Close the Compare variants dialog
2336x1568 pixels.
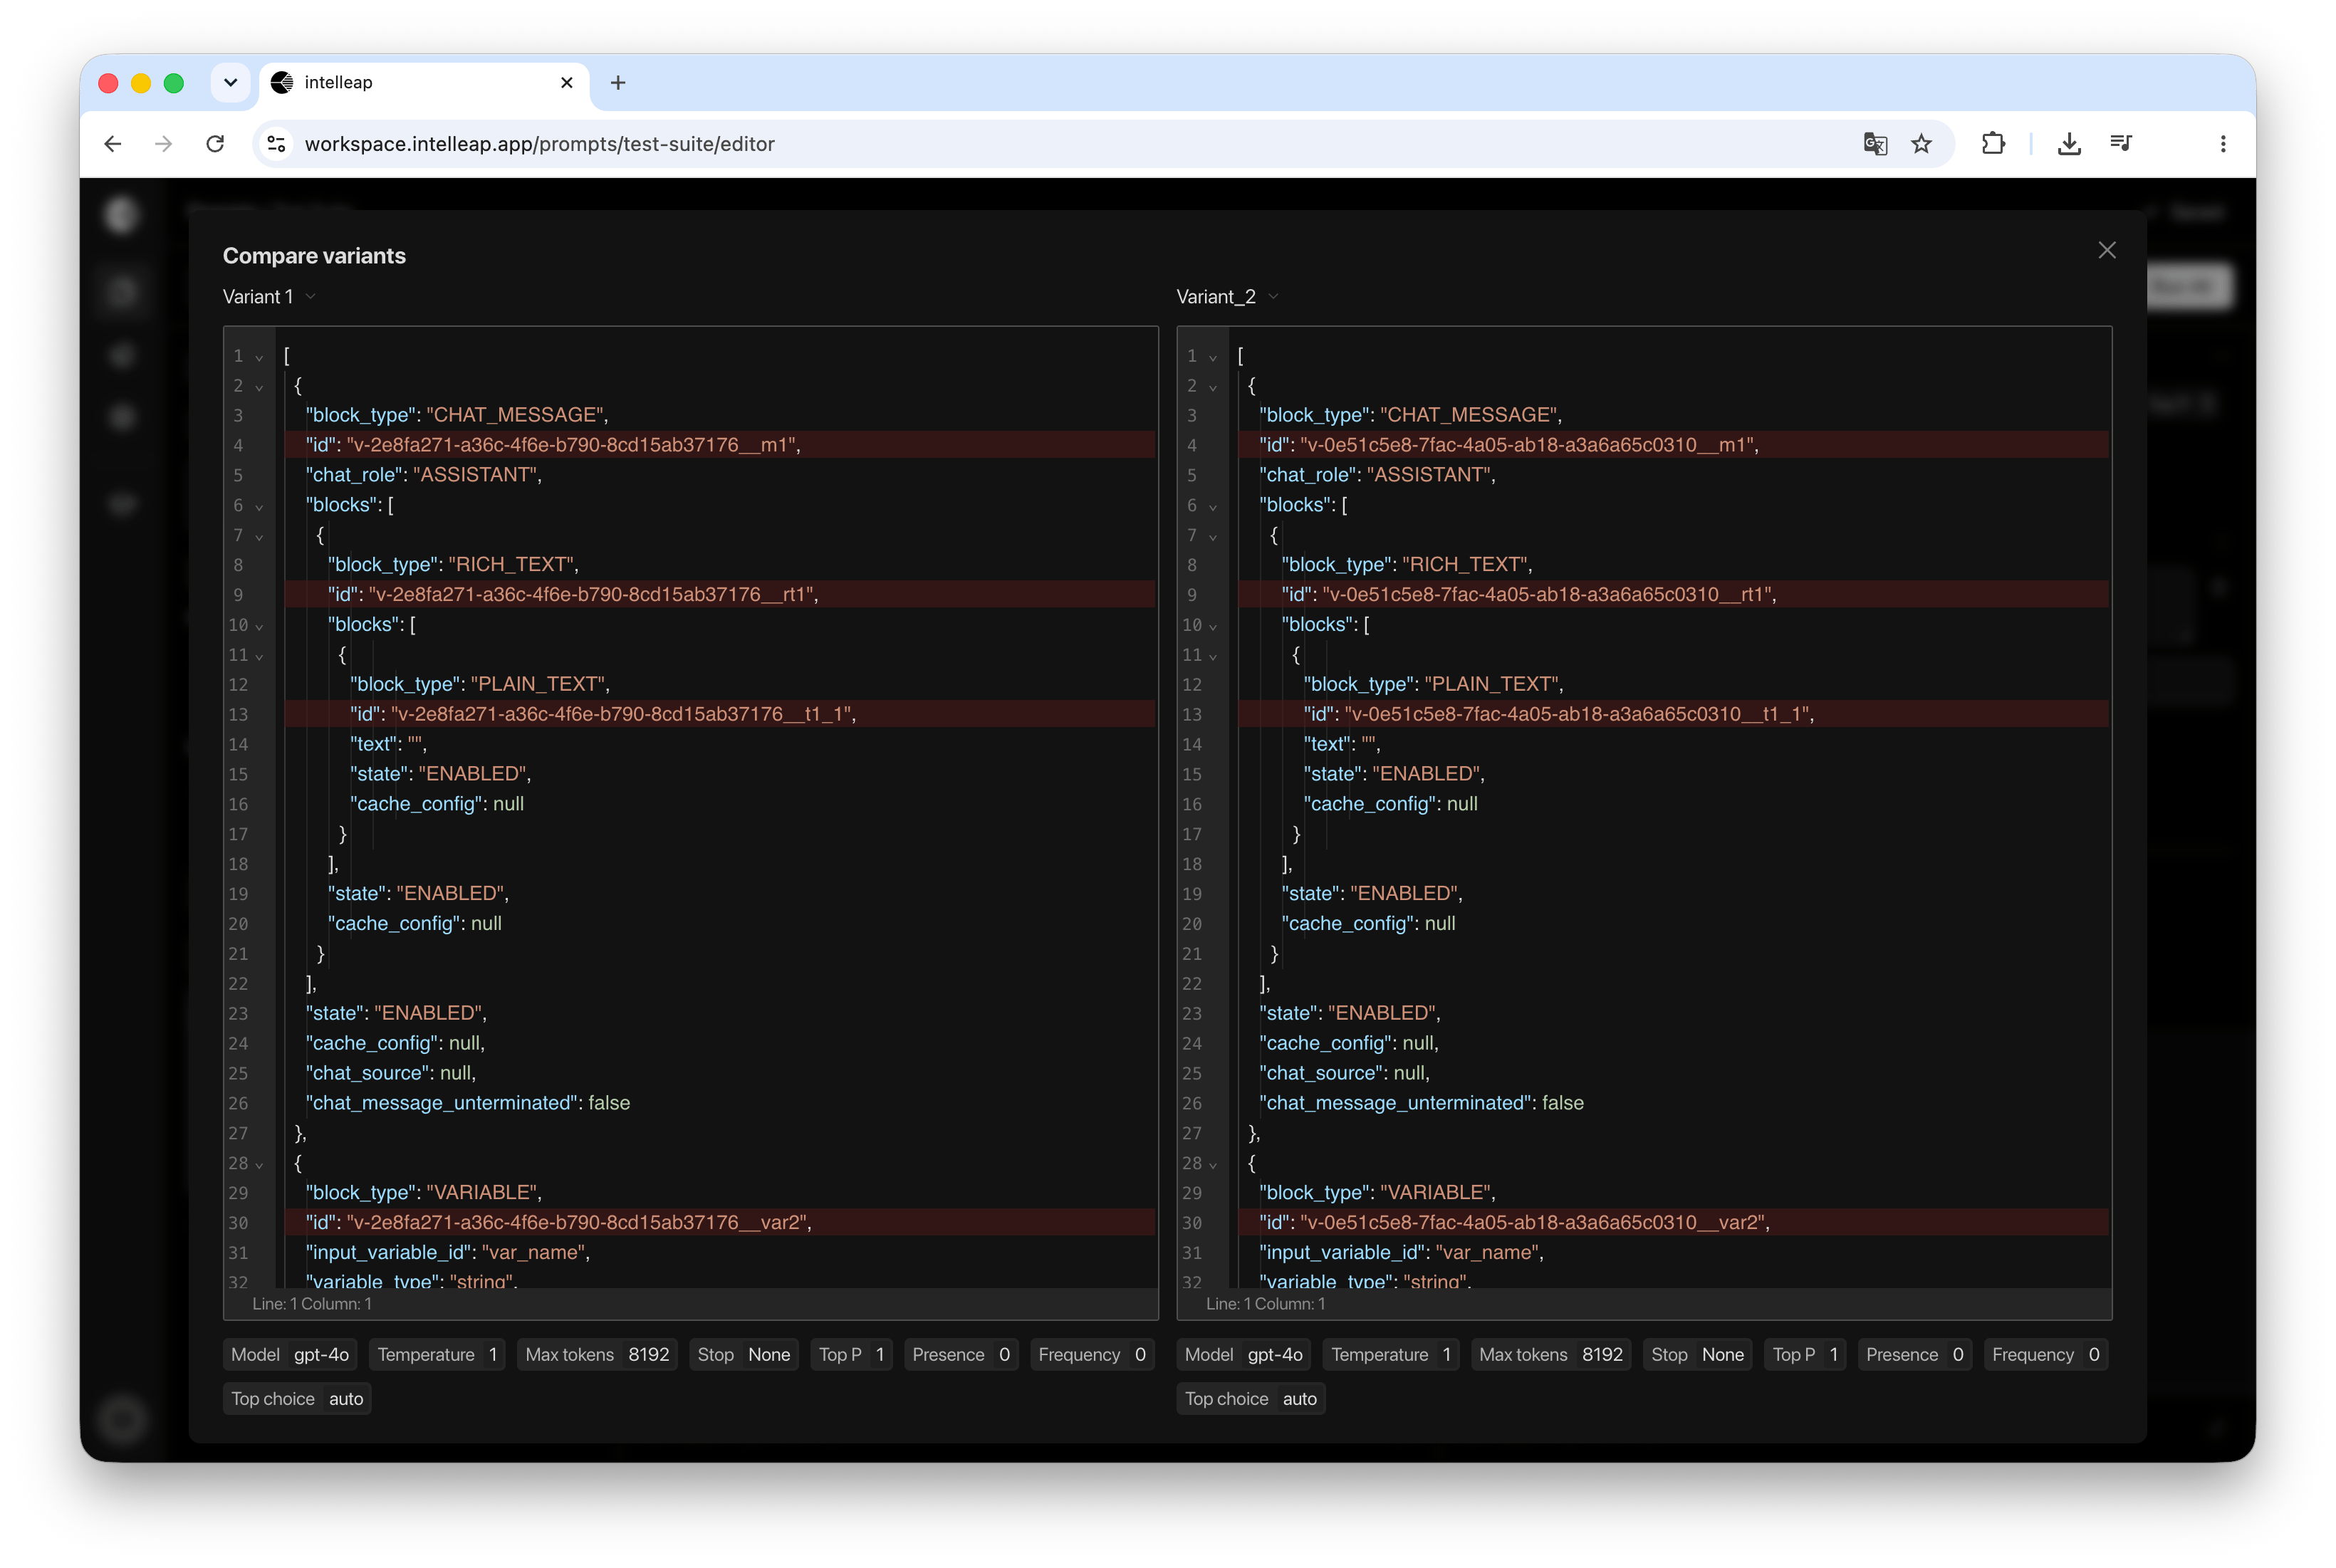2106,250
